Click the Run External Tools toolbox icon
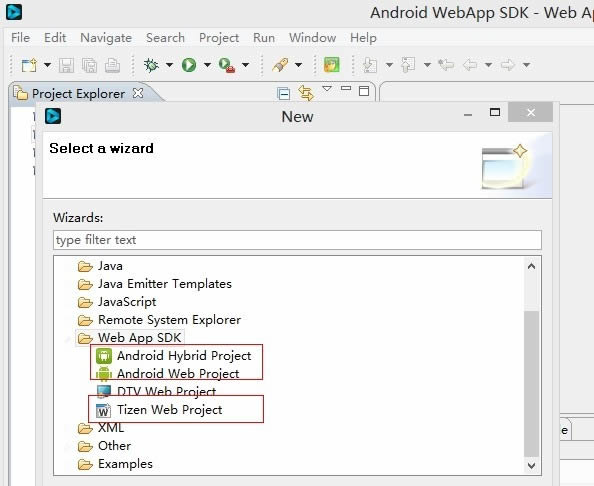The width and height of the screenshot is (594, 486). (227, 65)
